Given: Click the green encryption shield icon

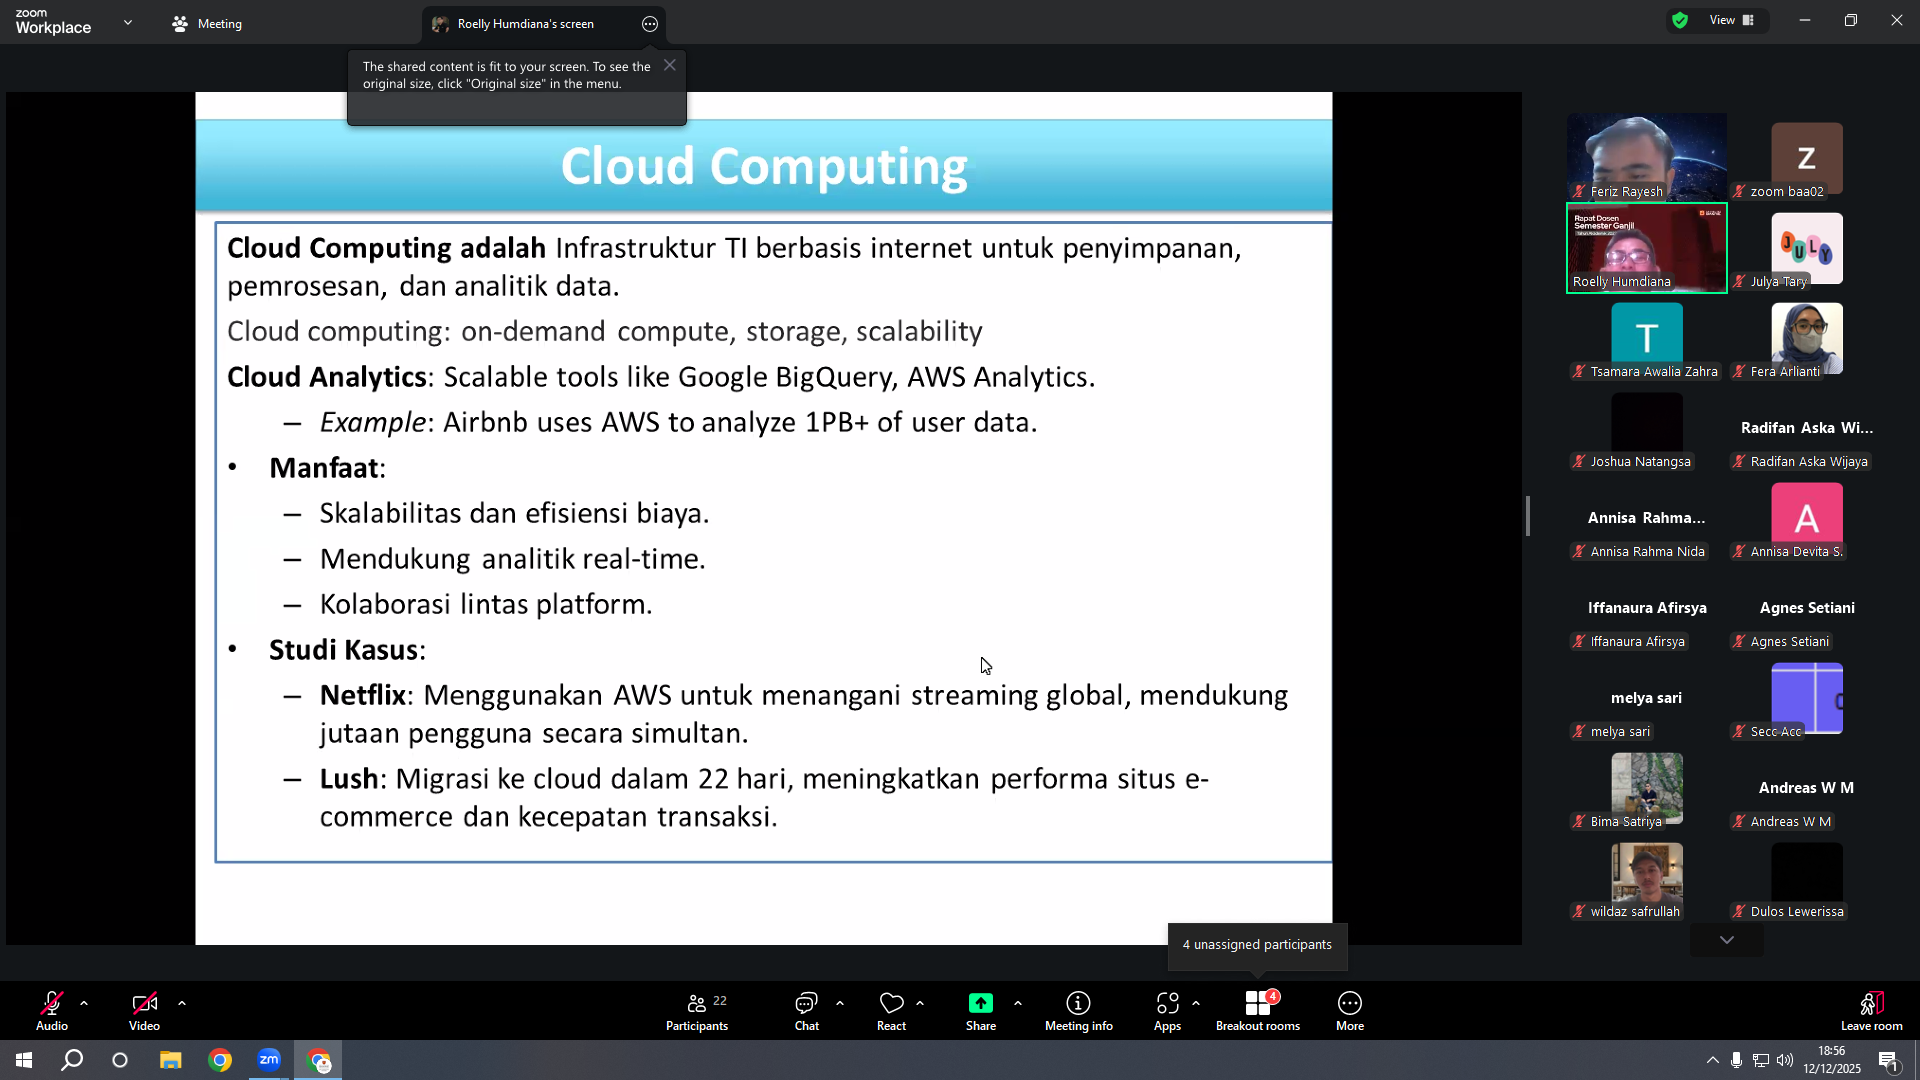Looking at the screenshot, I should (x=1680, y=20).
